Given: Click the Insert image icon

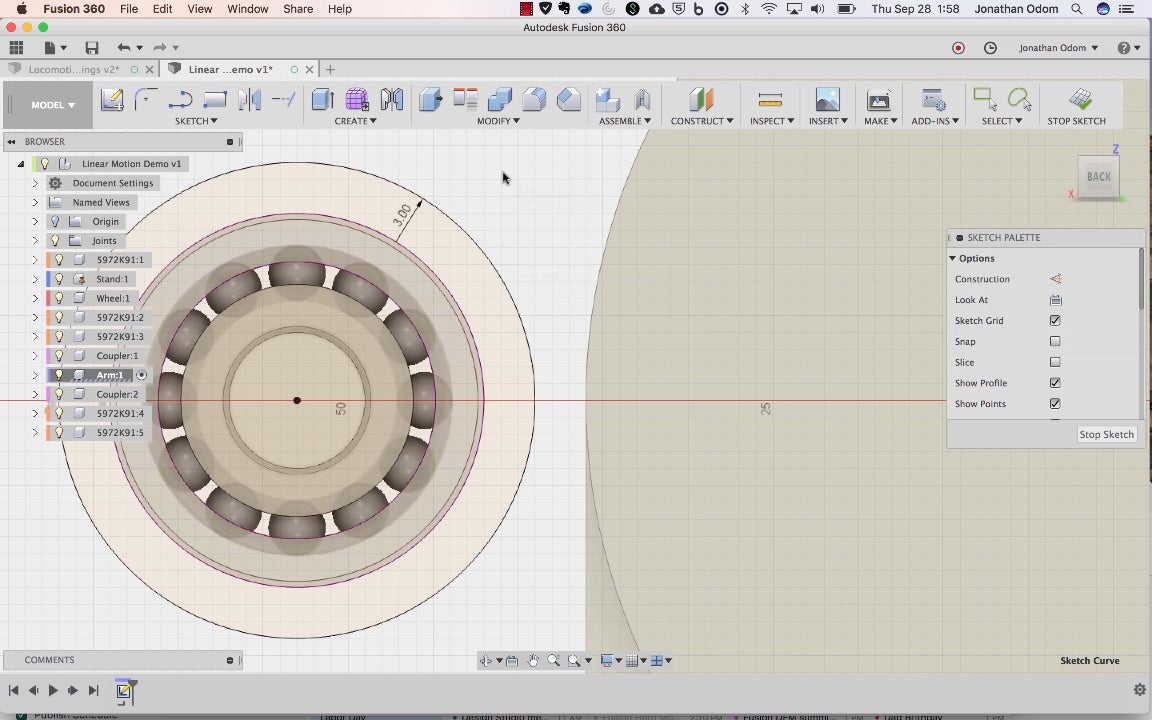Looking at the screenshot, I should pyautogui.click(x=827, y=99).
